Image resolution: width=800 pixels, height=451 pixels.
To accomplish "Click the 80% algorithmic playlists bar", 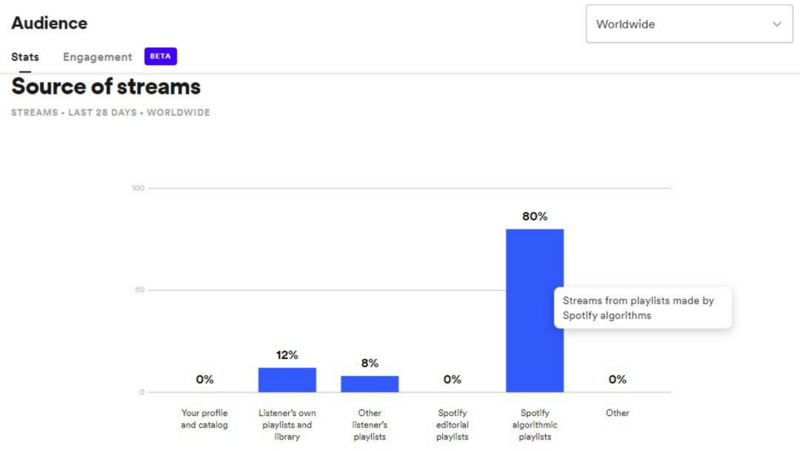I will tap(535, 310).
